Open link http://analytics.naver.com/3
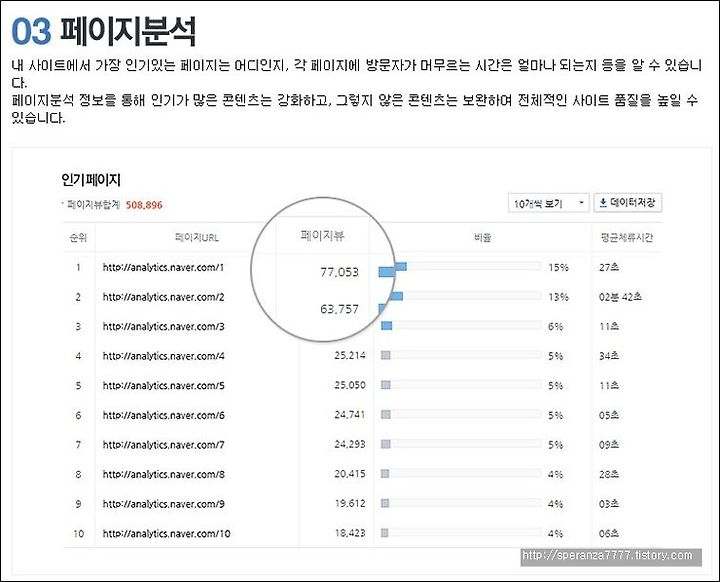The width and height of the screenshot is (720, 582). pyautogui.click(x=163, y=327)
